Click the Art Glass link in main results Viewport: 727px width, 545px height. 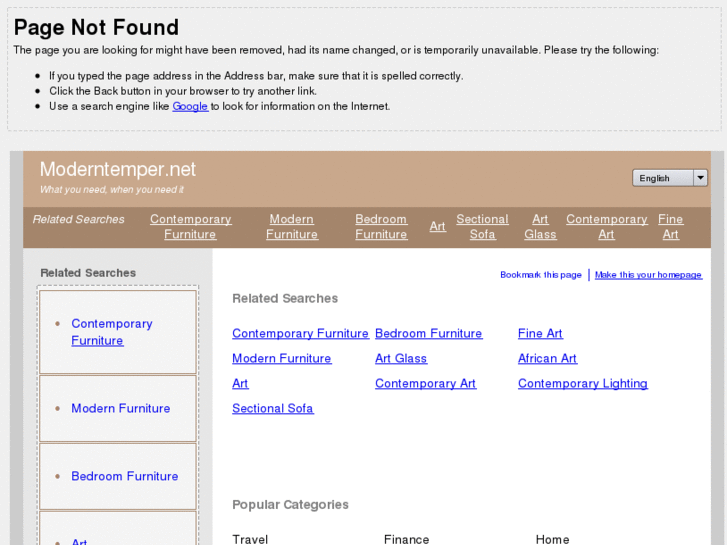point(400,358)
